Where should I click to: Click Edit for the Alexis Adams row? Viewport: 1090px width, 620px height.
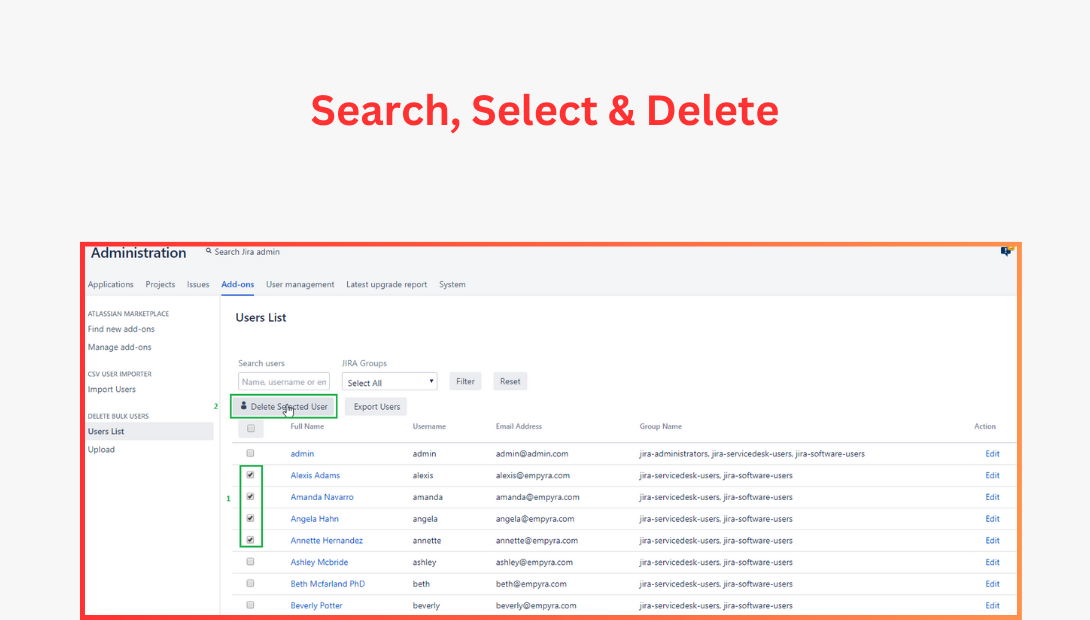point(992,475)
